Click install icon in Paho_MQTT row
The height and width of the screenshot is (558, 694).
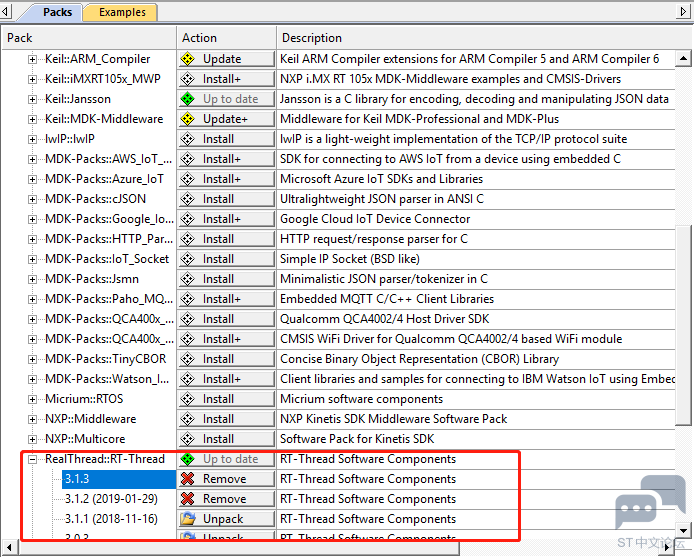[x=188, y=299]
